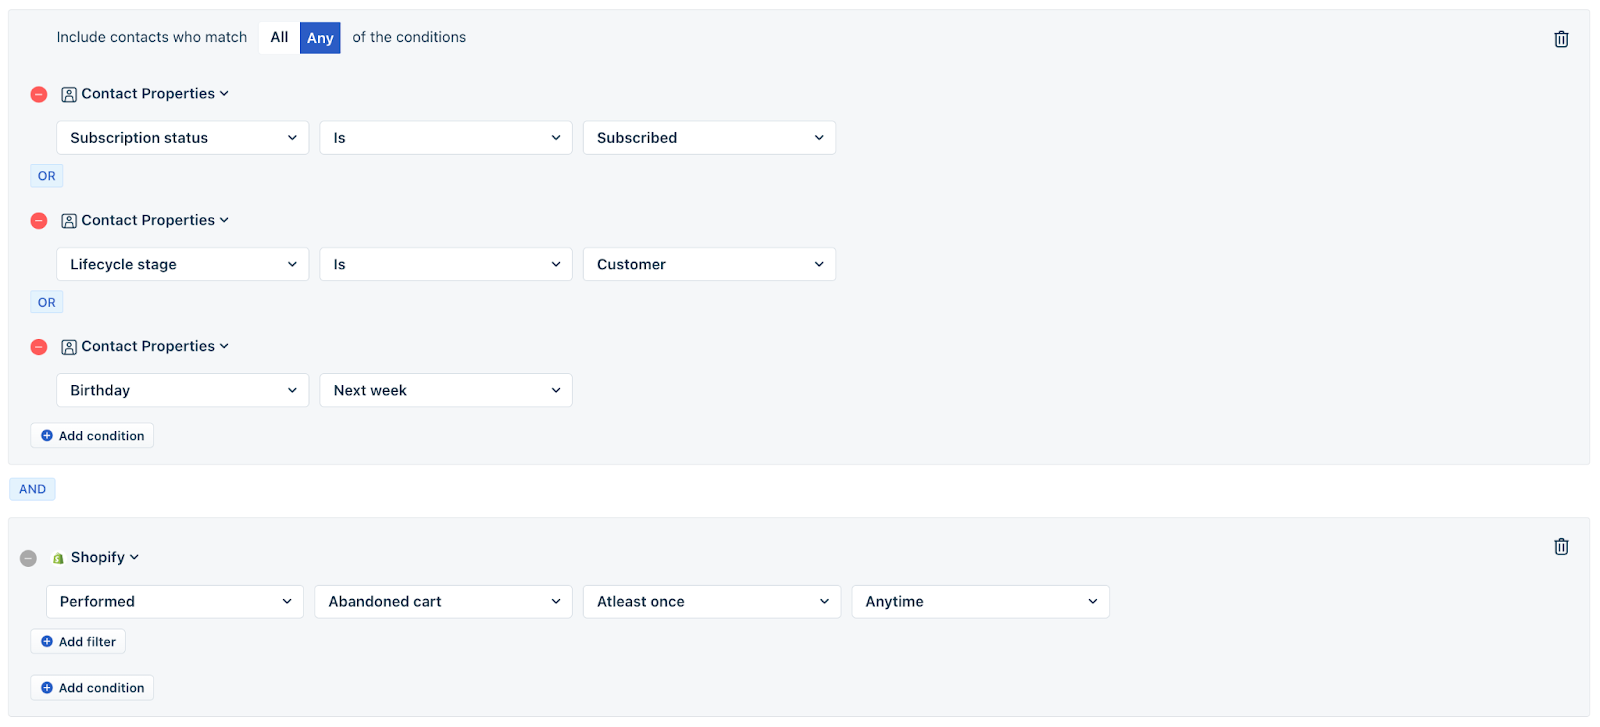The width and height of the screenshot is (1600, 727).
Task: Click the AND connector chip
Action: [32, 488]
